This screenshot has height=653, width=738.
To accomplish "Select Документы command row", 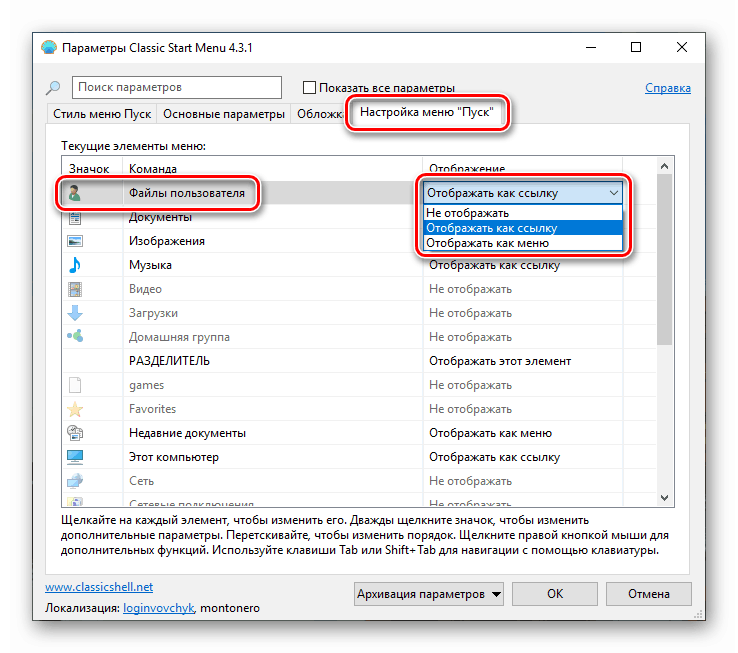I will pos(160,217).
